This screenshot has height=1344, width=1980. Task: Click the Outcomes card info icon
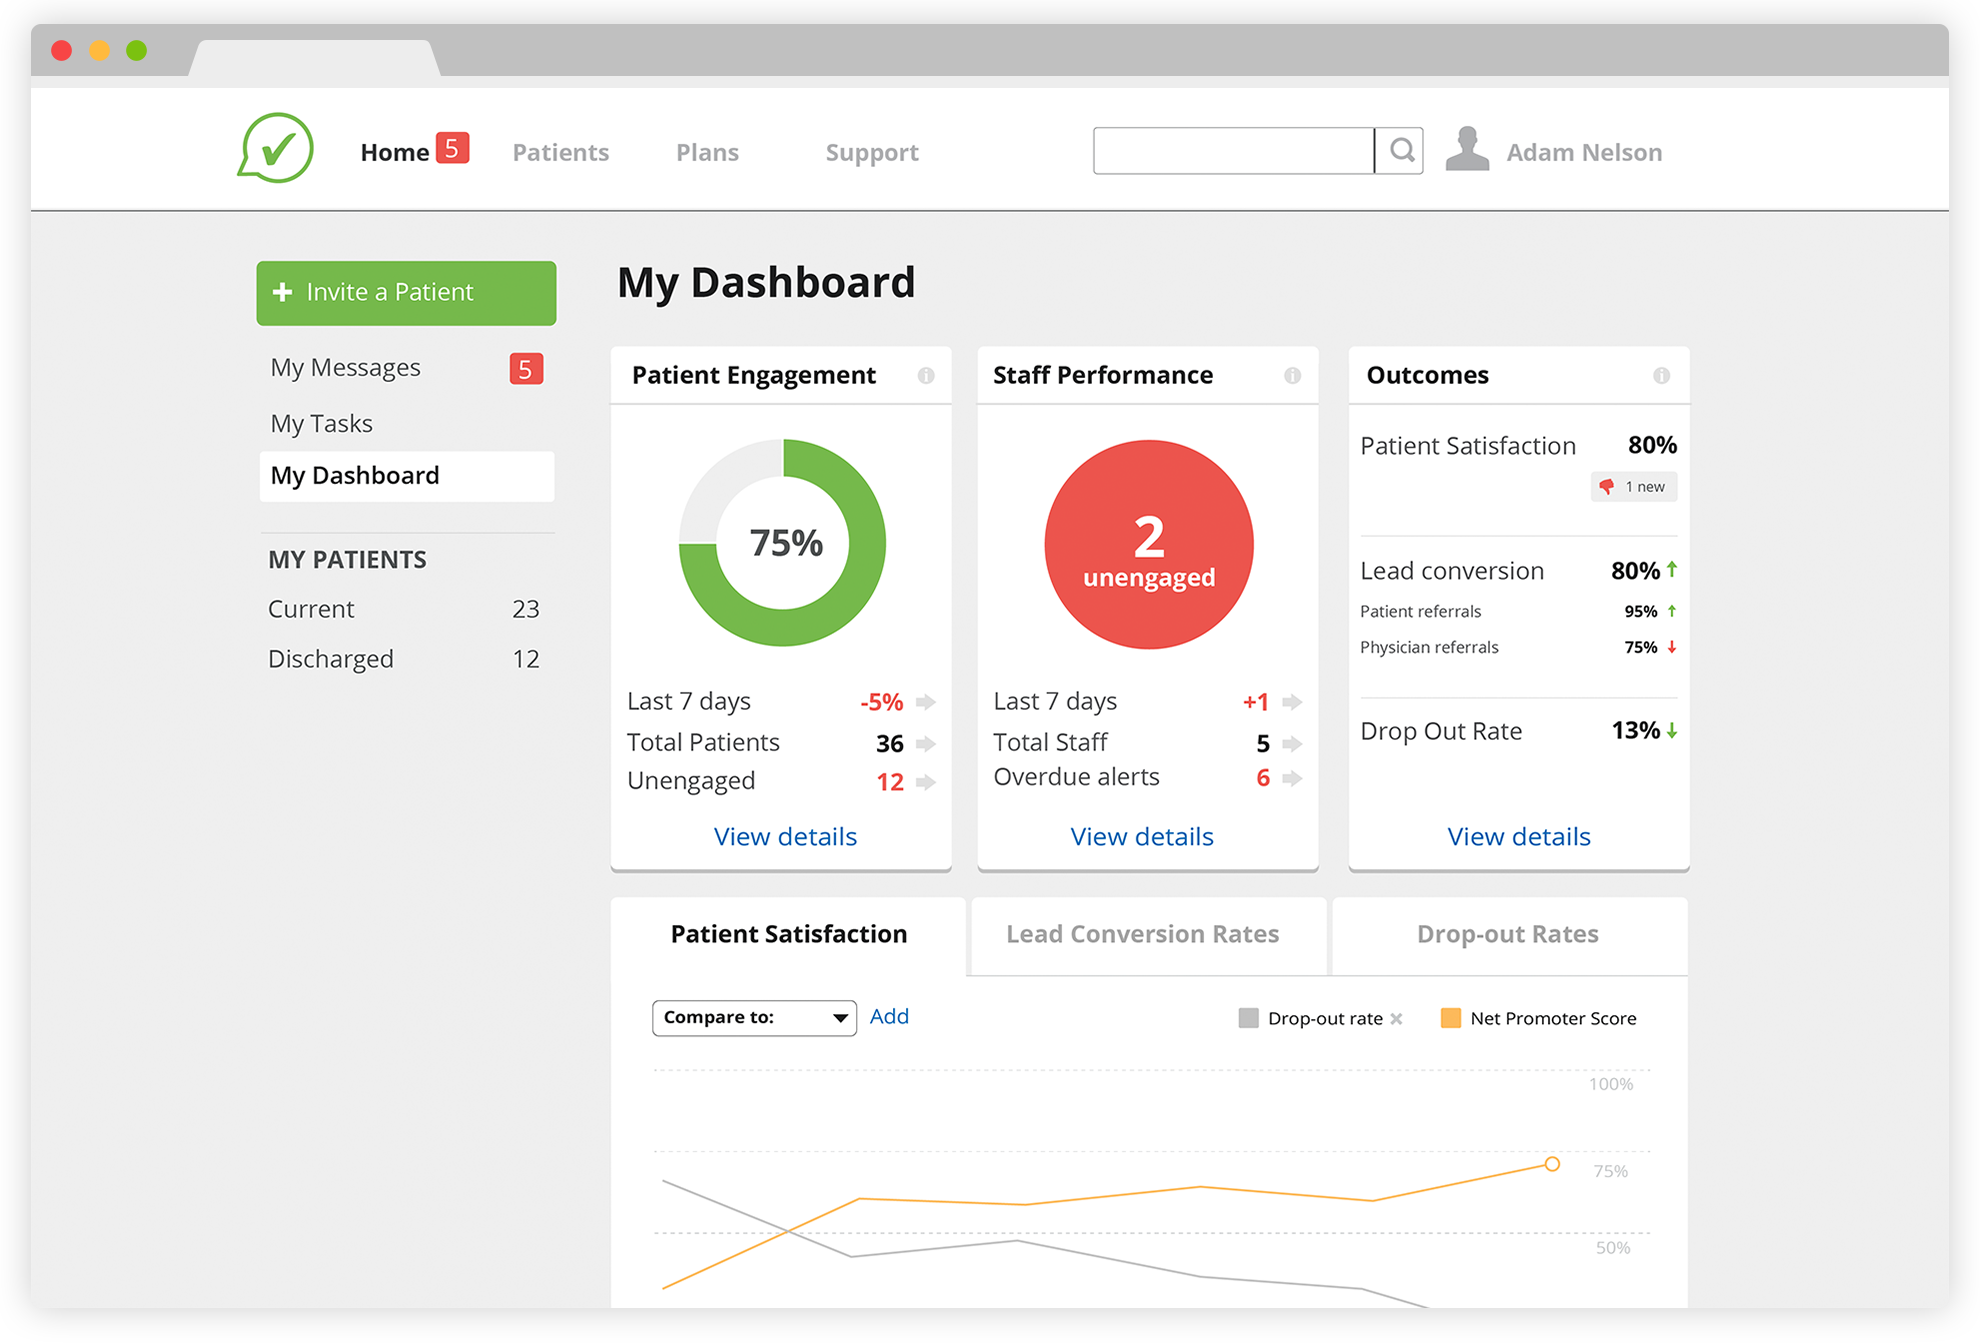click(1661, 376)
